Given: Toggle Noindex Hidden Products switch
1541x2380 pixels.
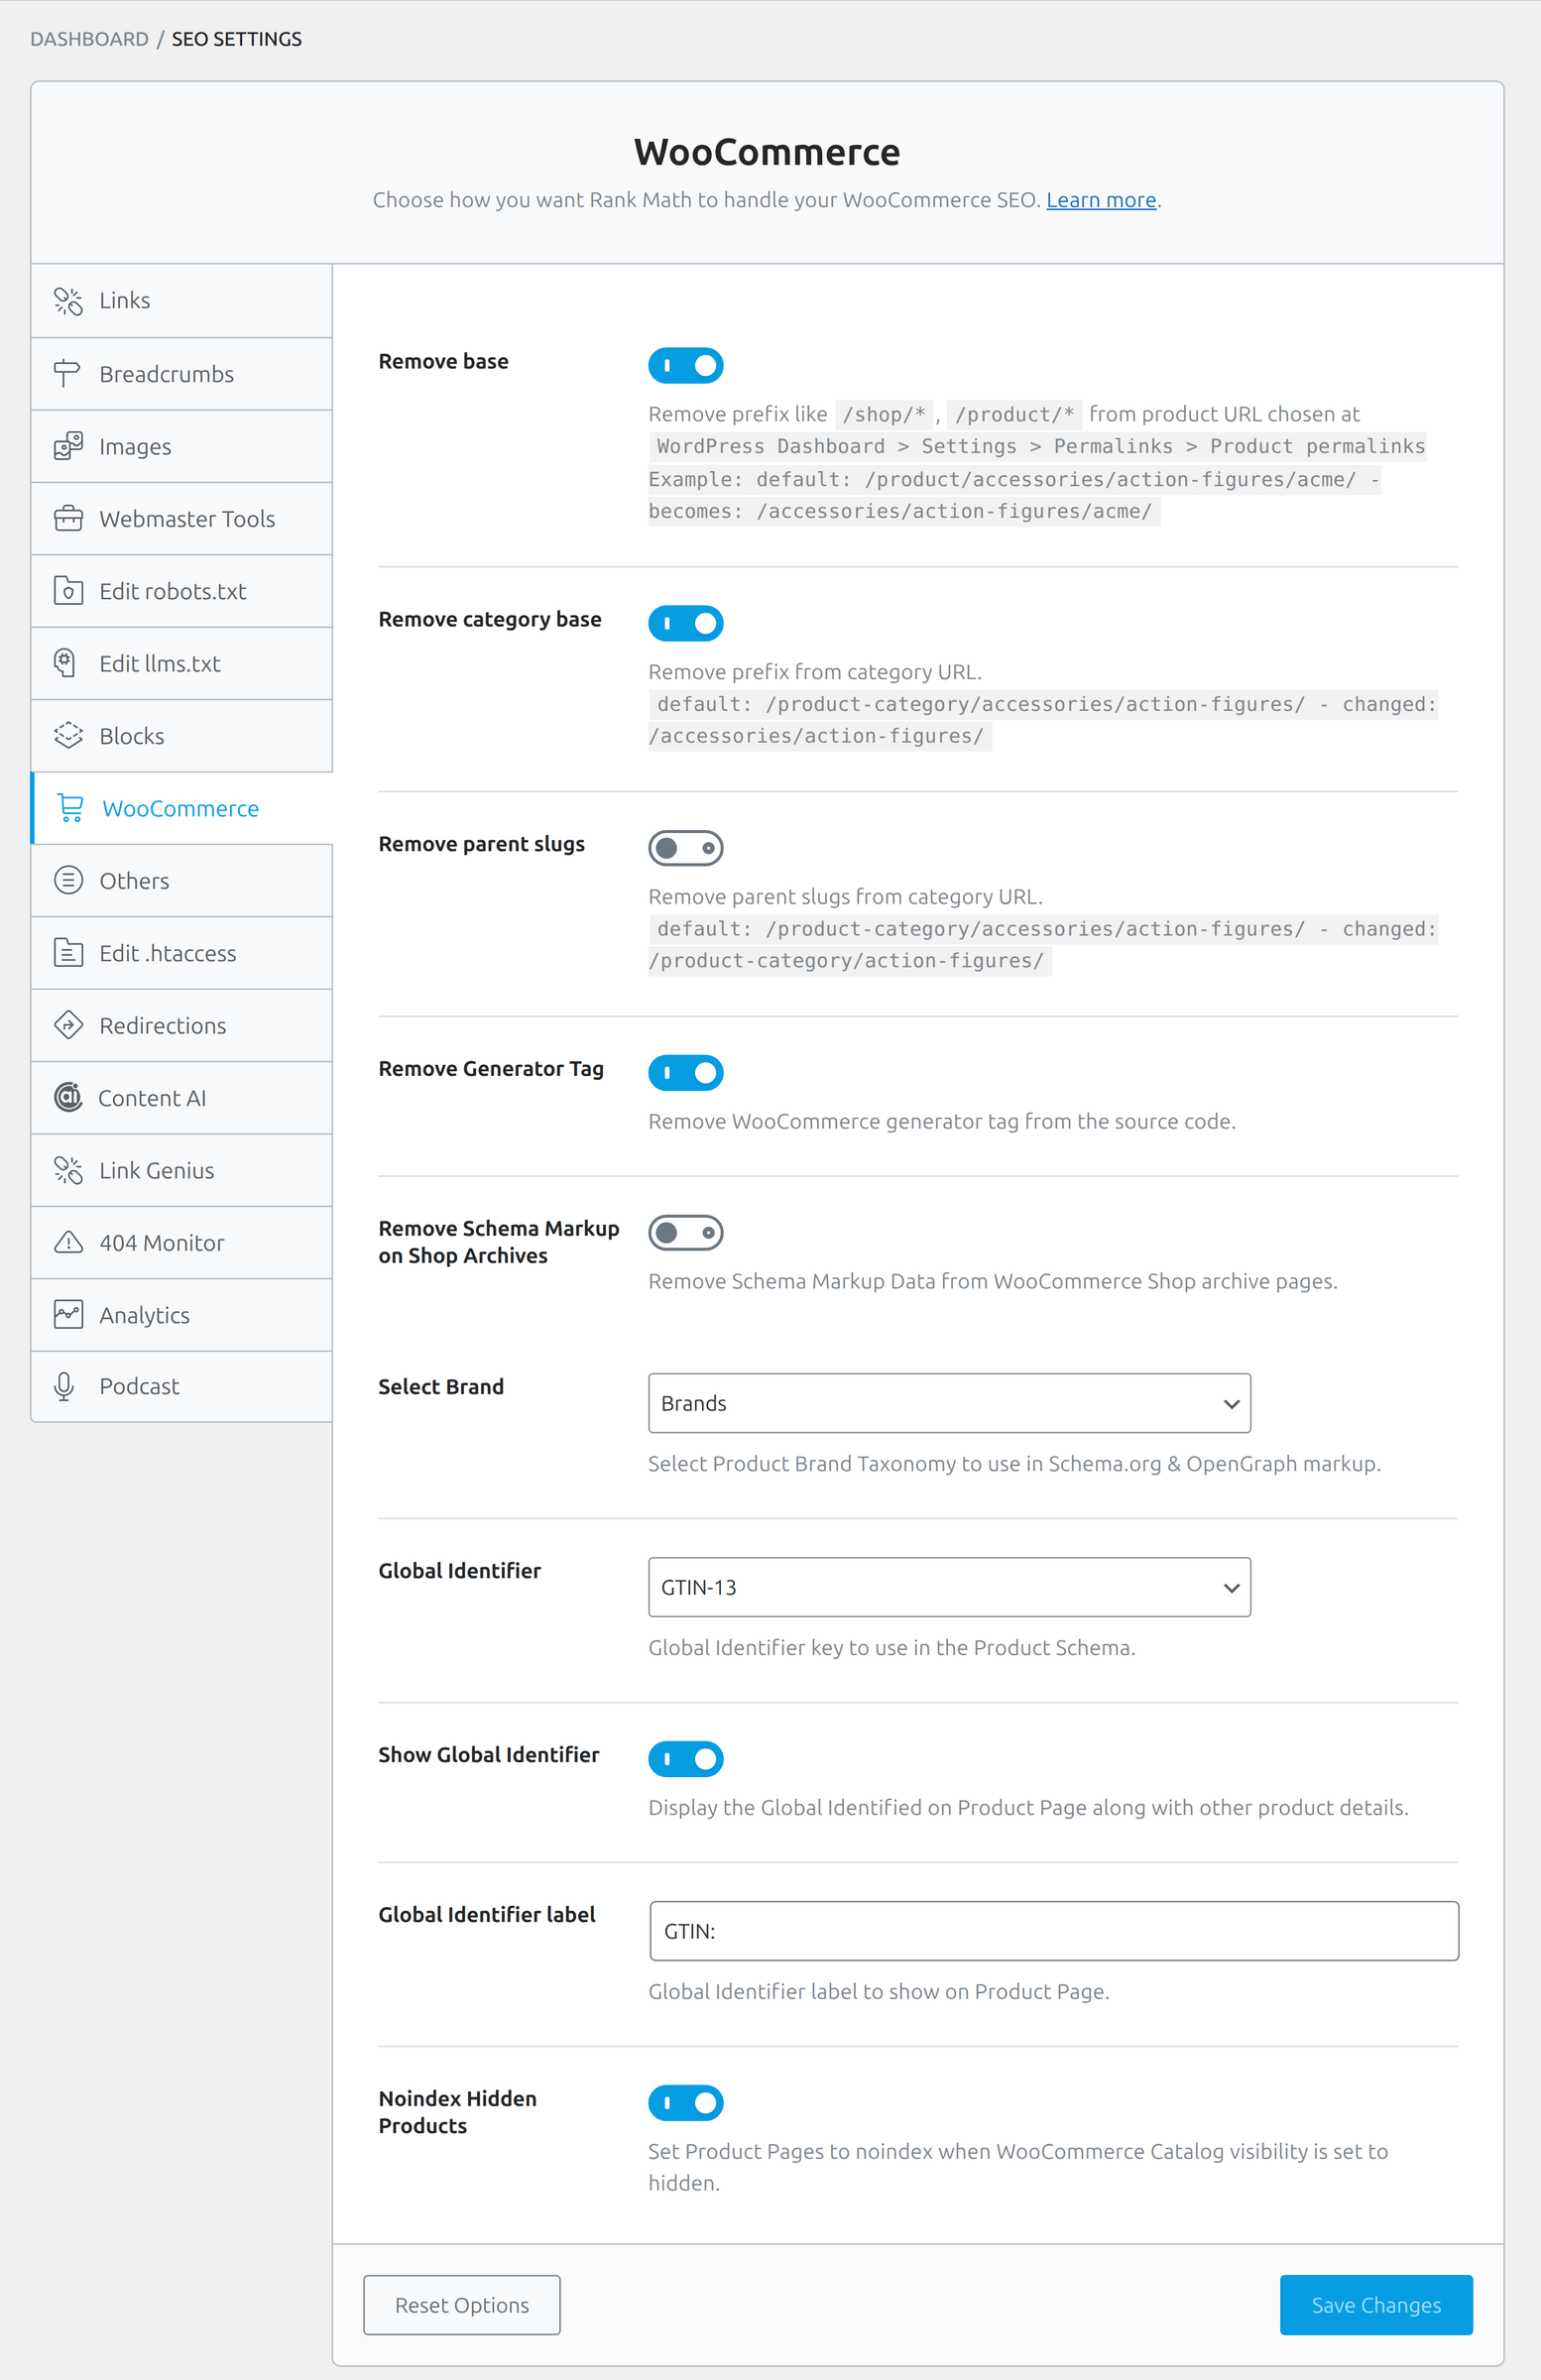Looking at the screenshot, I should pyautogui.click(x=686, y=2103).
